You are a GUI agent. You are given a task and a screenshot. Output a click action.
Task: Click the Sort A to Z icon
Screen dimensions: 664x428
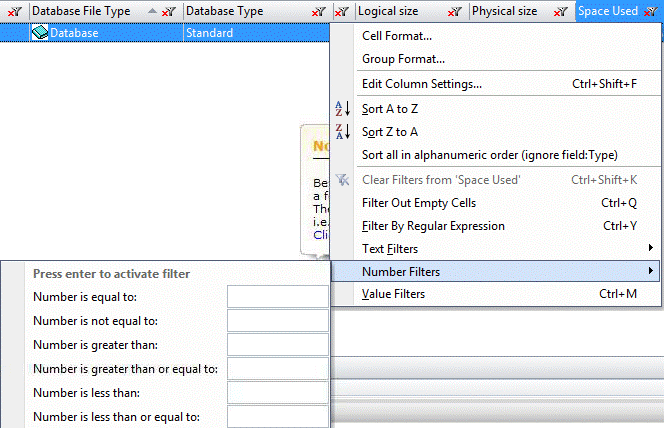pyautogui.click(x=342, y=108)
